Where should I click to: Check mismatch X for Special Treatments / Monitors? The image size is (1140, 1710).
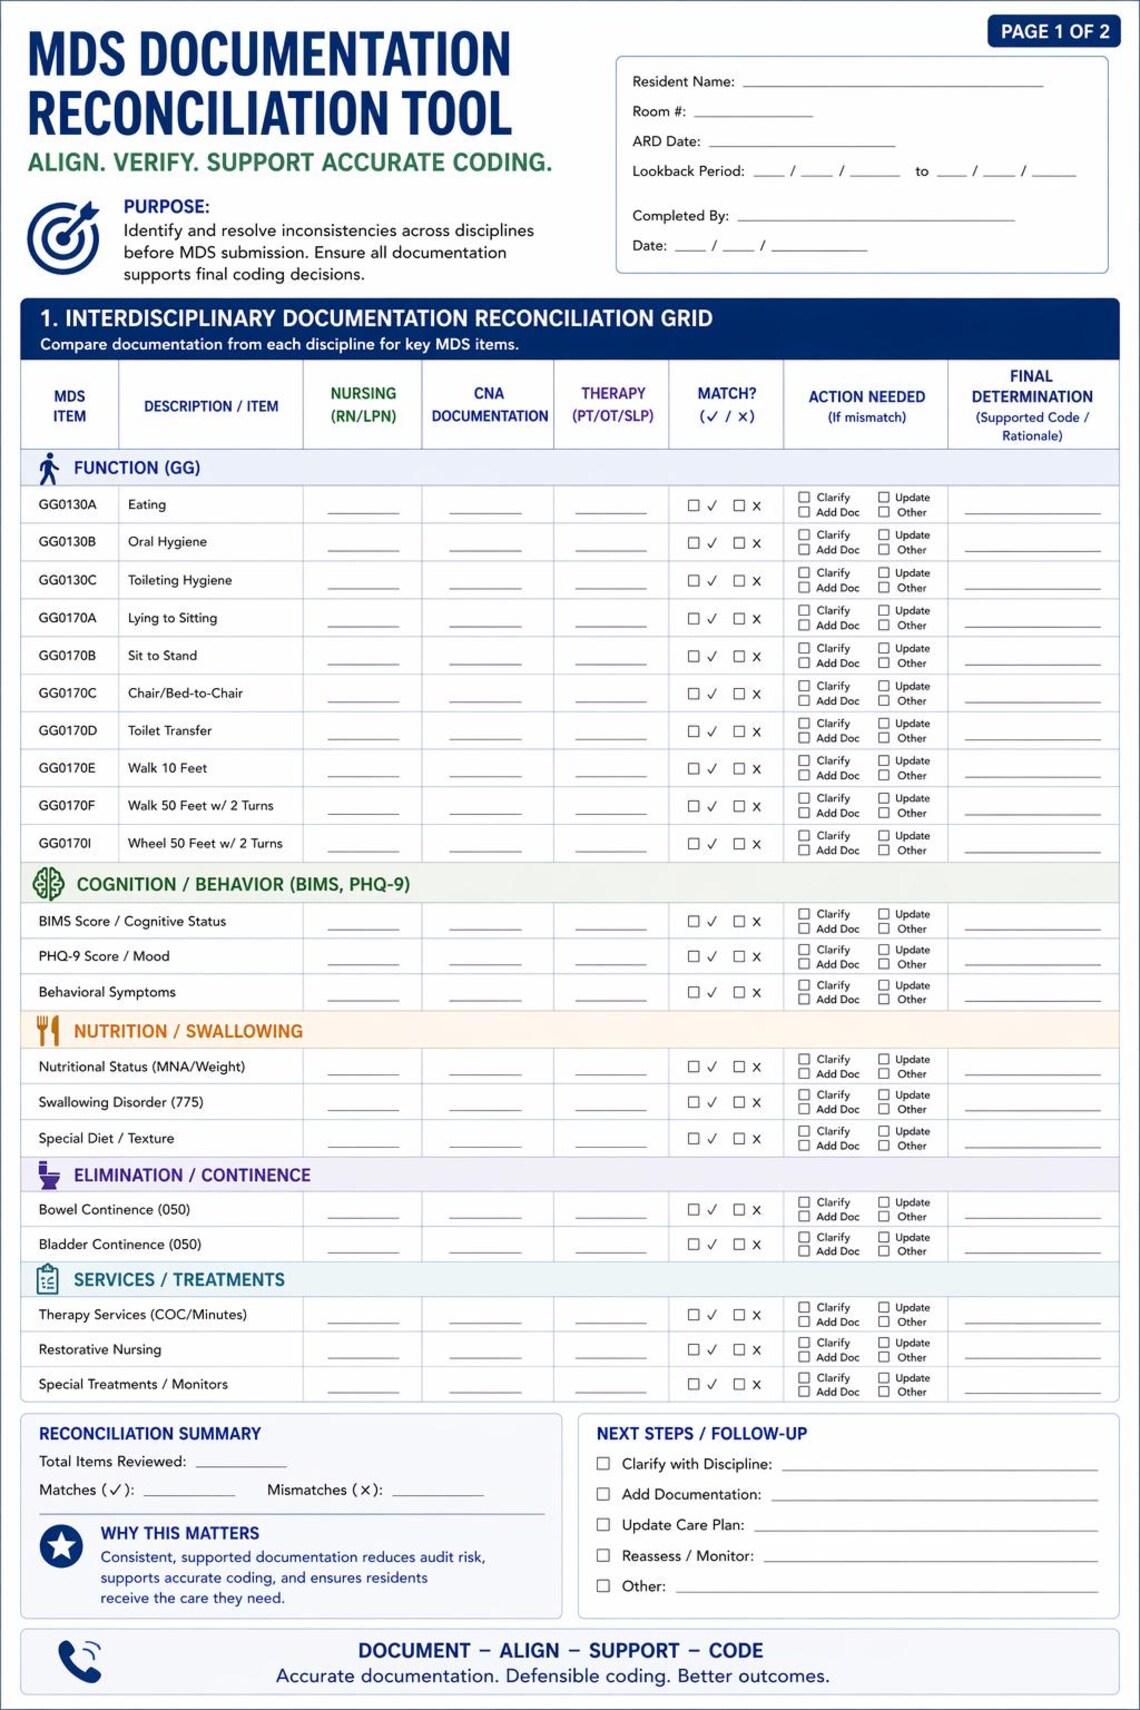coord(739,1384)
